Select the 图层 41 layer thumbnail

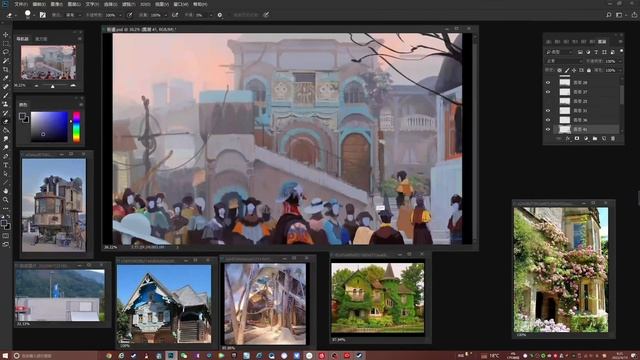pyautogui.click(x=564, y=129)
